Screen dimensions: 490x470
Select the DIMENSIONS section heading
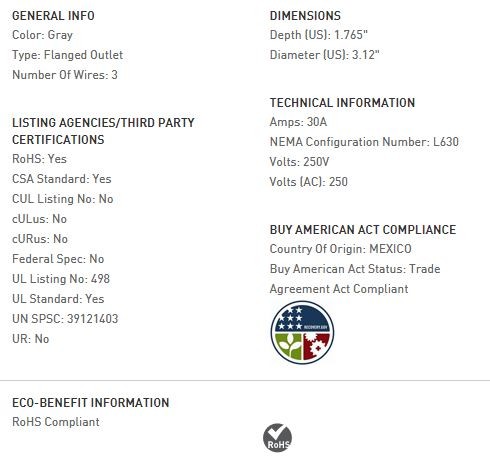click(305, 16)
